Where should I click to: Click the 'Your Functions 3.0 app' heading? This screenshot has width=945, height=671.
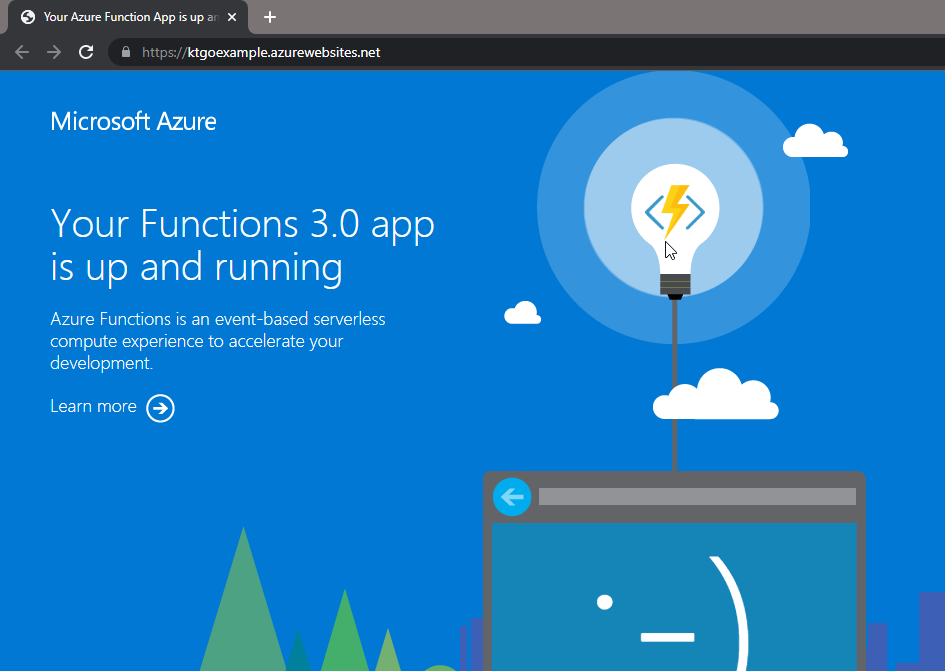(x=242, y=245)
